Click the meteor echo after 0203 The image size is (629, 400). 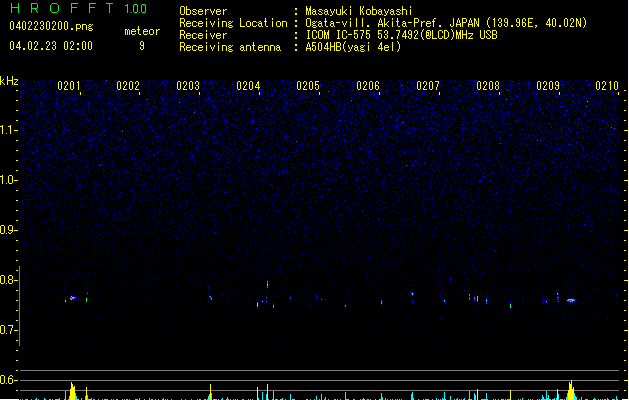tap(210, 298)
